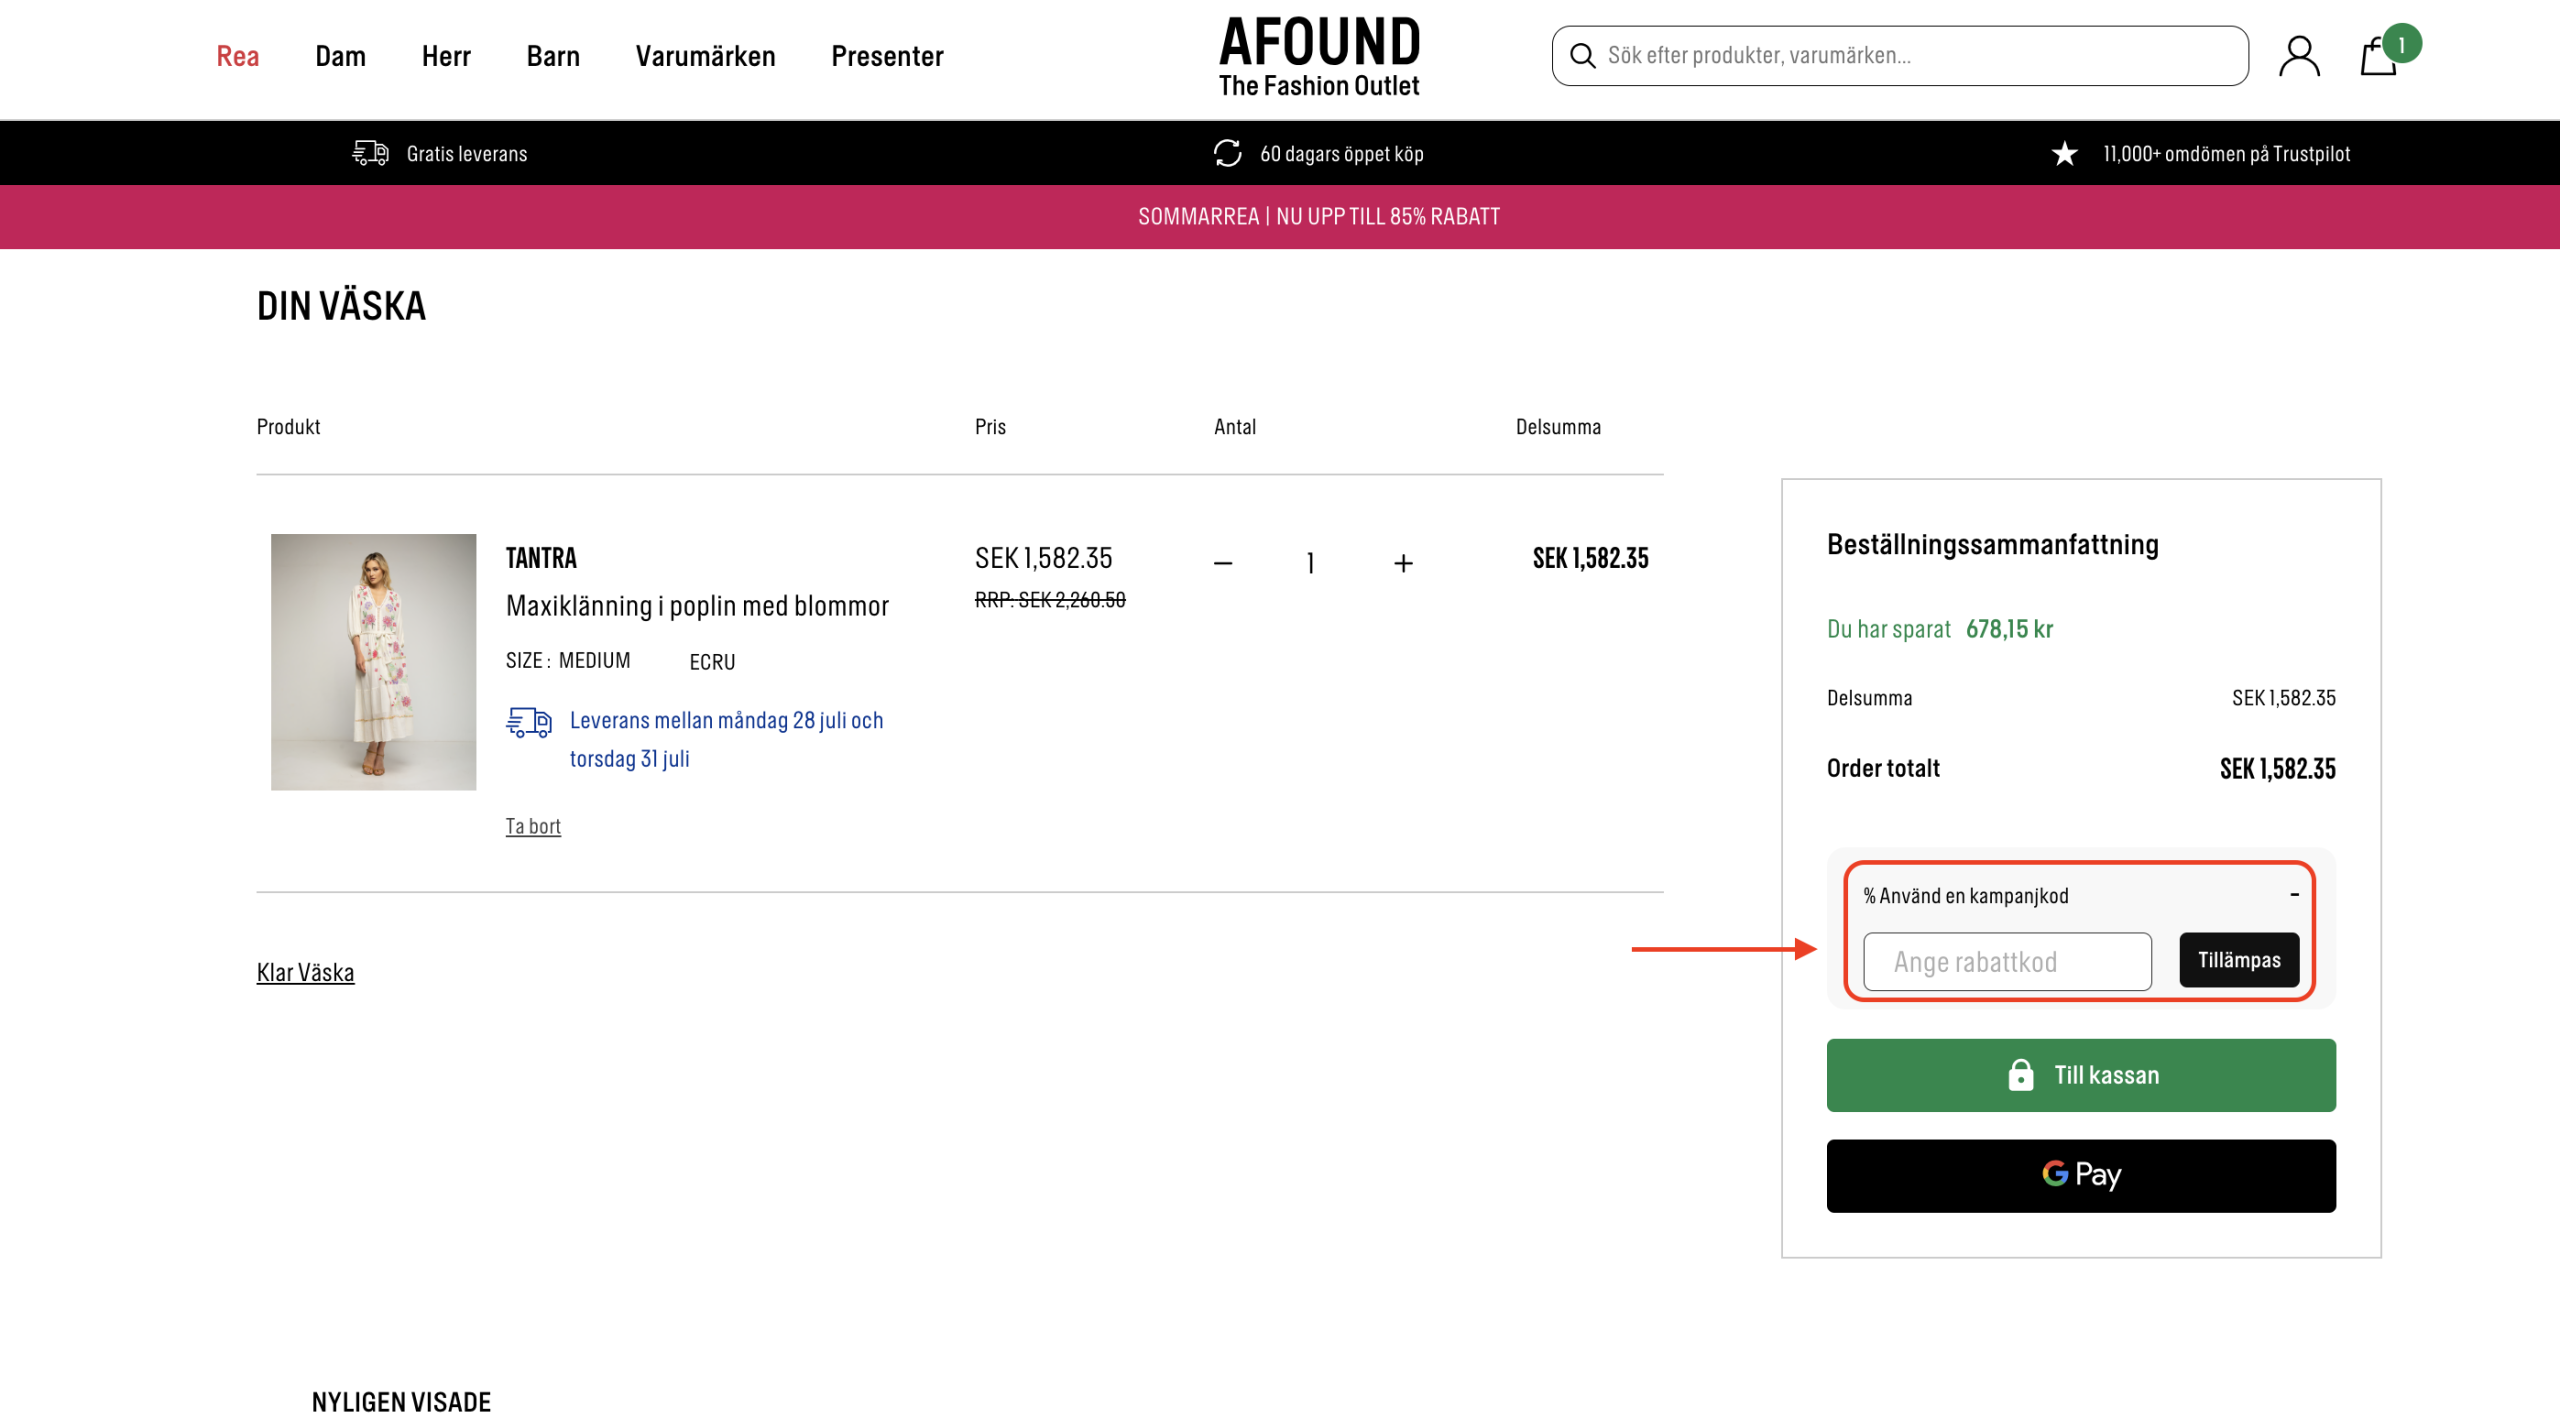The height and width of the screenshot is (1418, 2560).
Task: Click the NYLIGEN VISADE heading
Action: pos(401,1402)
